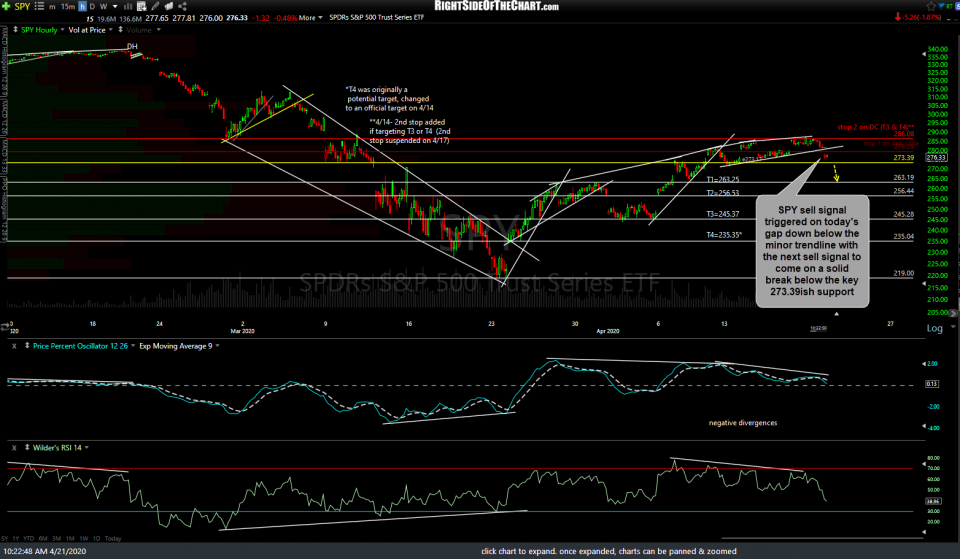Click the right scroll arrow below the price axis
The image size is (960, 559).
pyautogui.click(x=953, y=313)
